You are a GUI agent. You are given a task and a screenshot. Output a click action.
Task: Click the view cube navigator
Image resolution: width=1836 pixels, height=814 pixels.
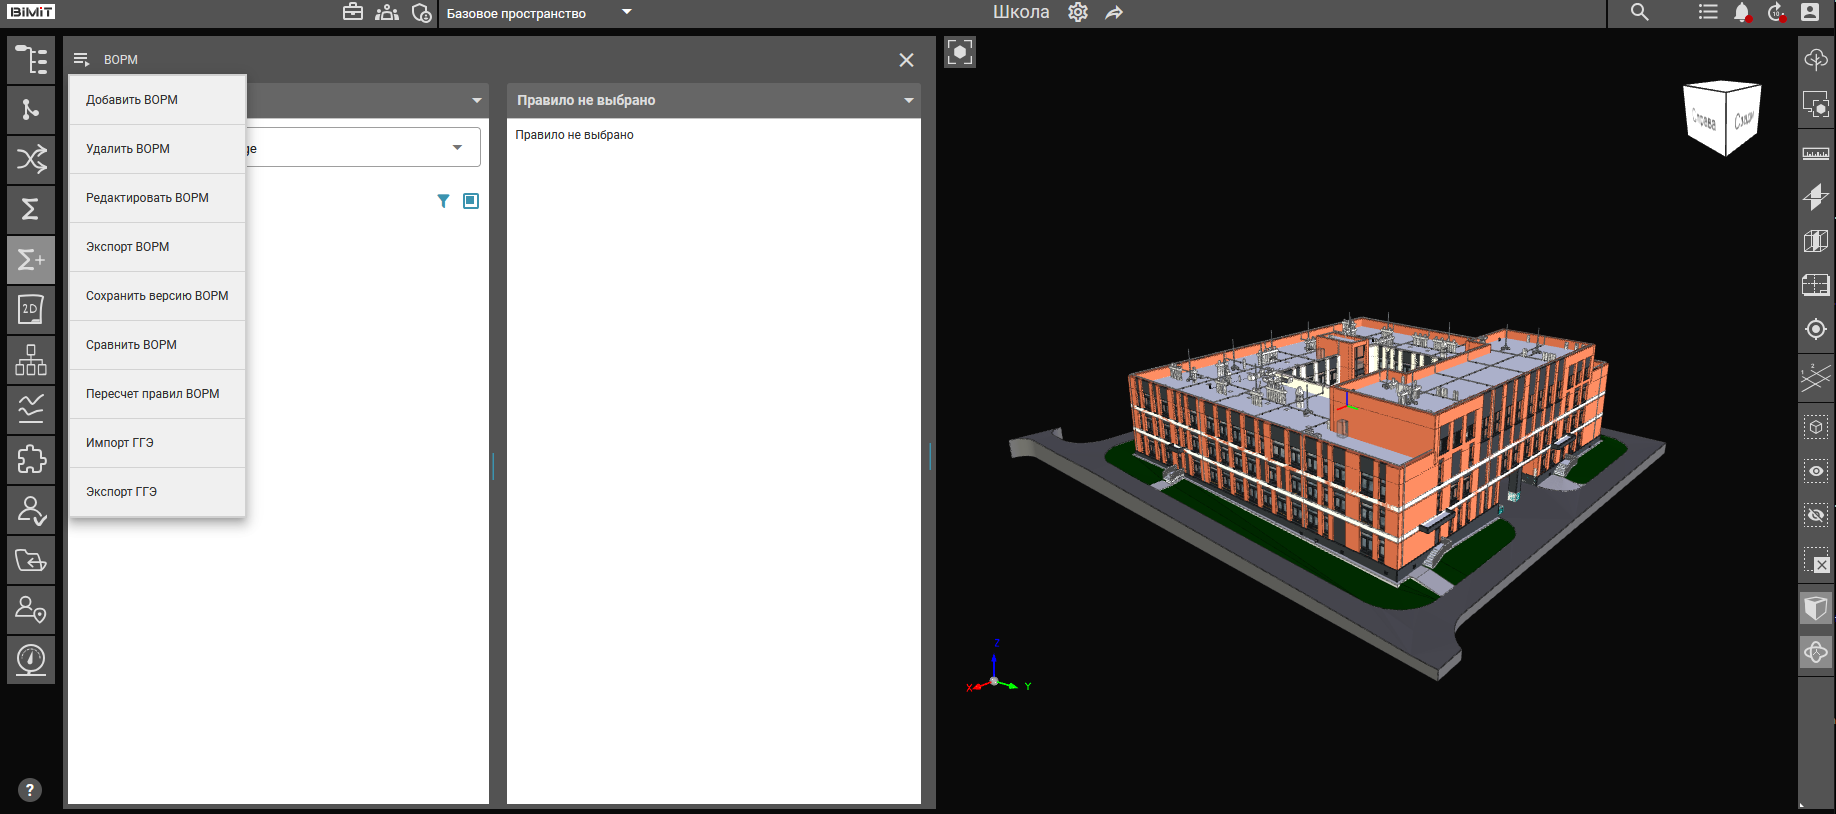click(x=1722, y=118)
